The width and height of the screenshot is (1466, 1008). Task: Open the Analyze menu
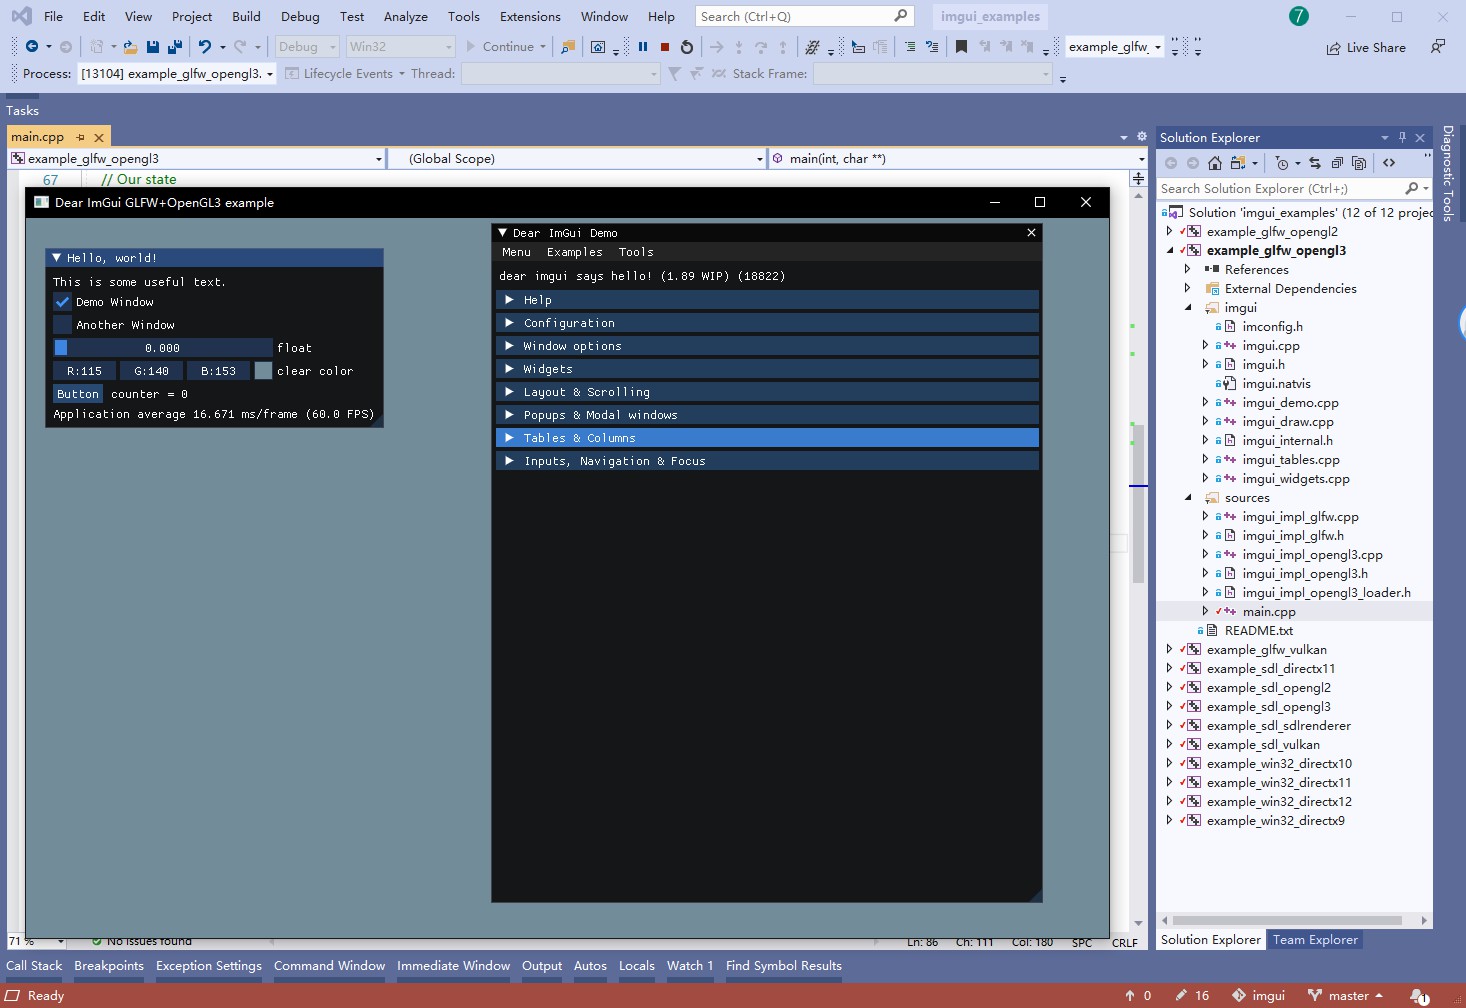[x=405, y=17]
